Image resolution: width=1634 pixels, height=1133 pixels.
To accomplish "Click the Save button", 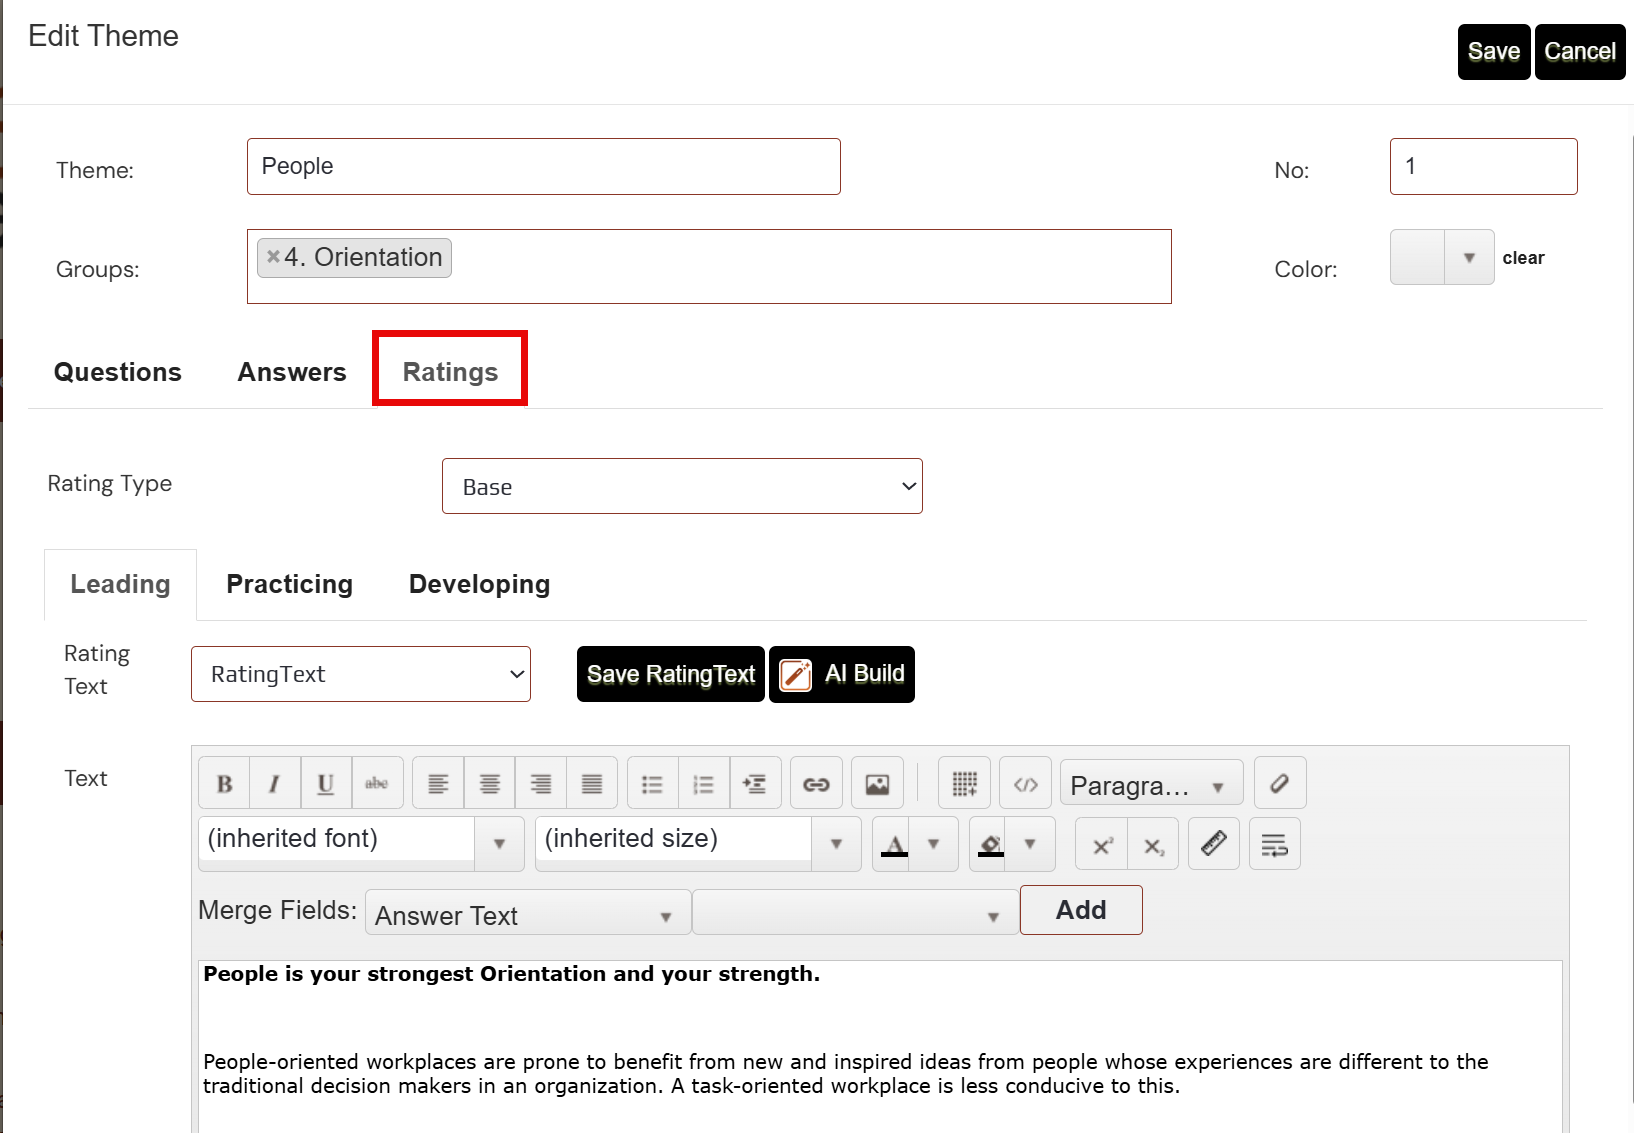I will coord(1494,52).
